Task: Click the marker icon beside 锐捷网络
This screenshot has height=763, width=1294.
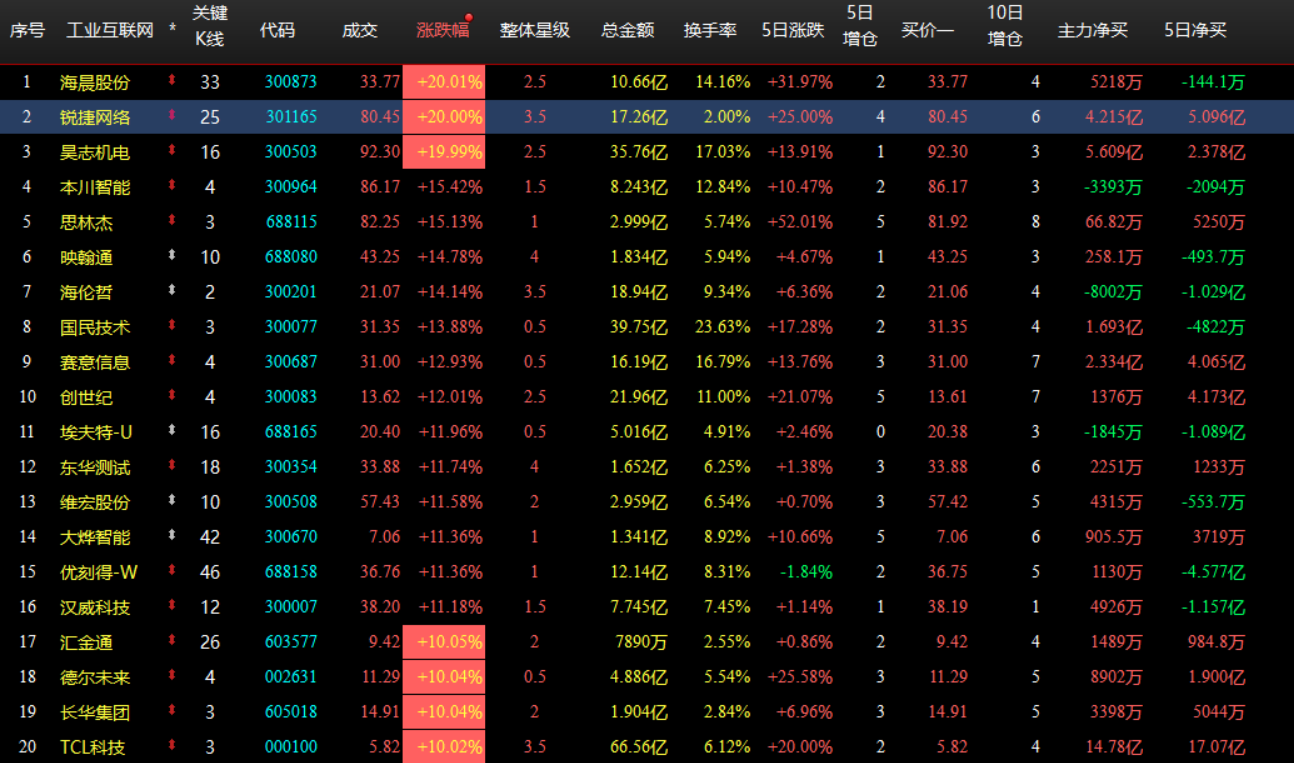Action: [x=172, y=116]
